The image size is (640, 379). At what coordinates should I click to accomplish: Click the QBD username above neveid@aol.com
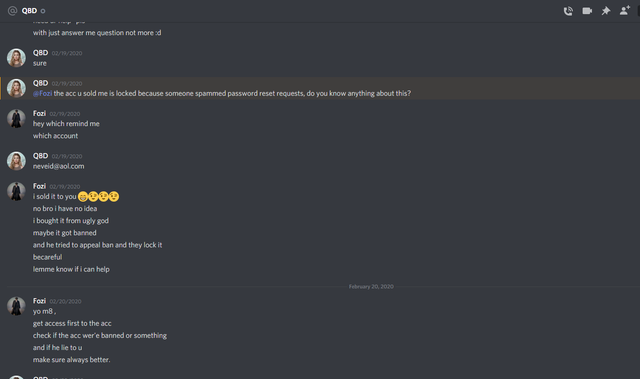coord(40,155)
